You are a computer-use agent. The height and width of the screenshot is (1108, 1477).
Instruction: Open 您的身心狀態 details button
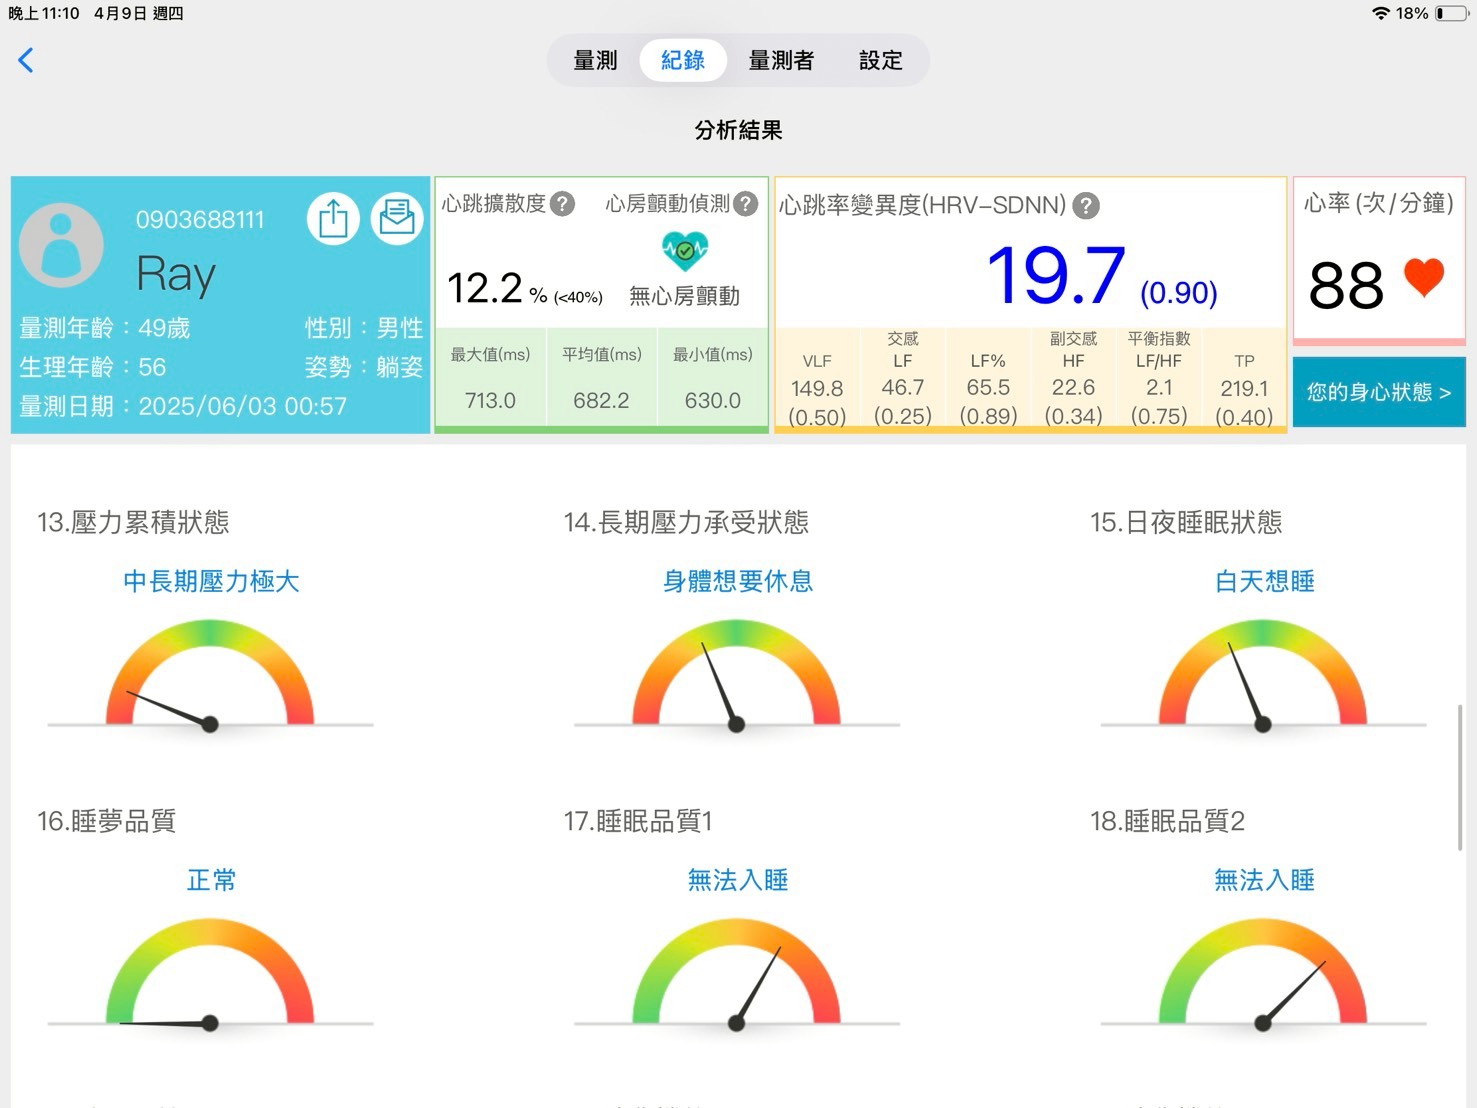point(1378,392)
